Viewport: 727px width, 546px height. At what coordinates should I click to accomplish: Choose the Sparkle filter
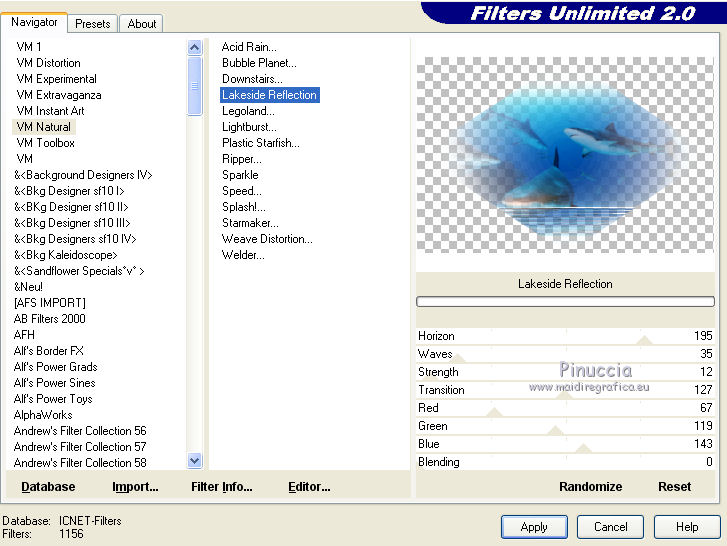point(240,175)
